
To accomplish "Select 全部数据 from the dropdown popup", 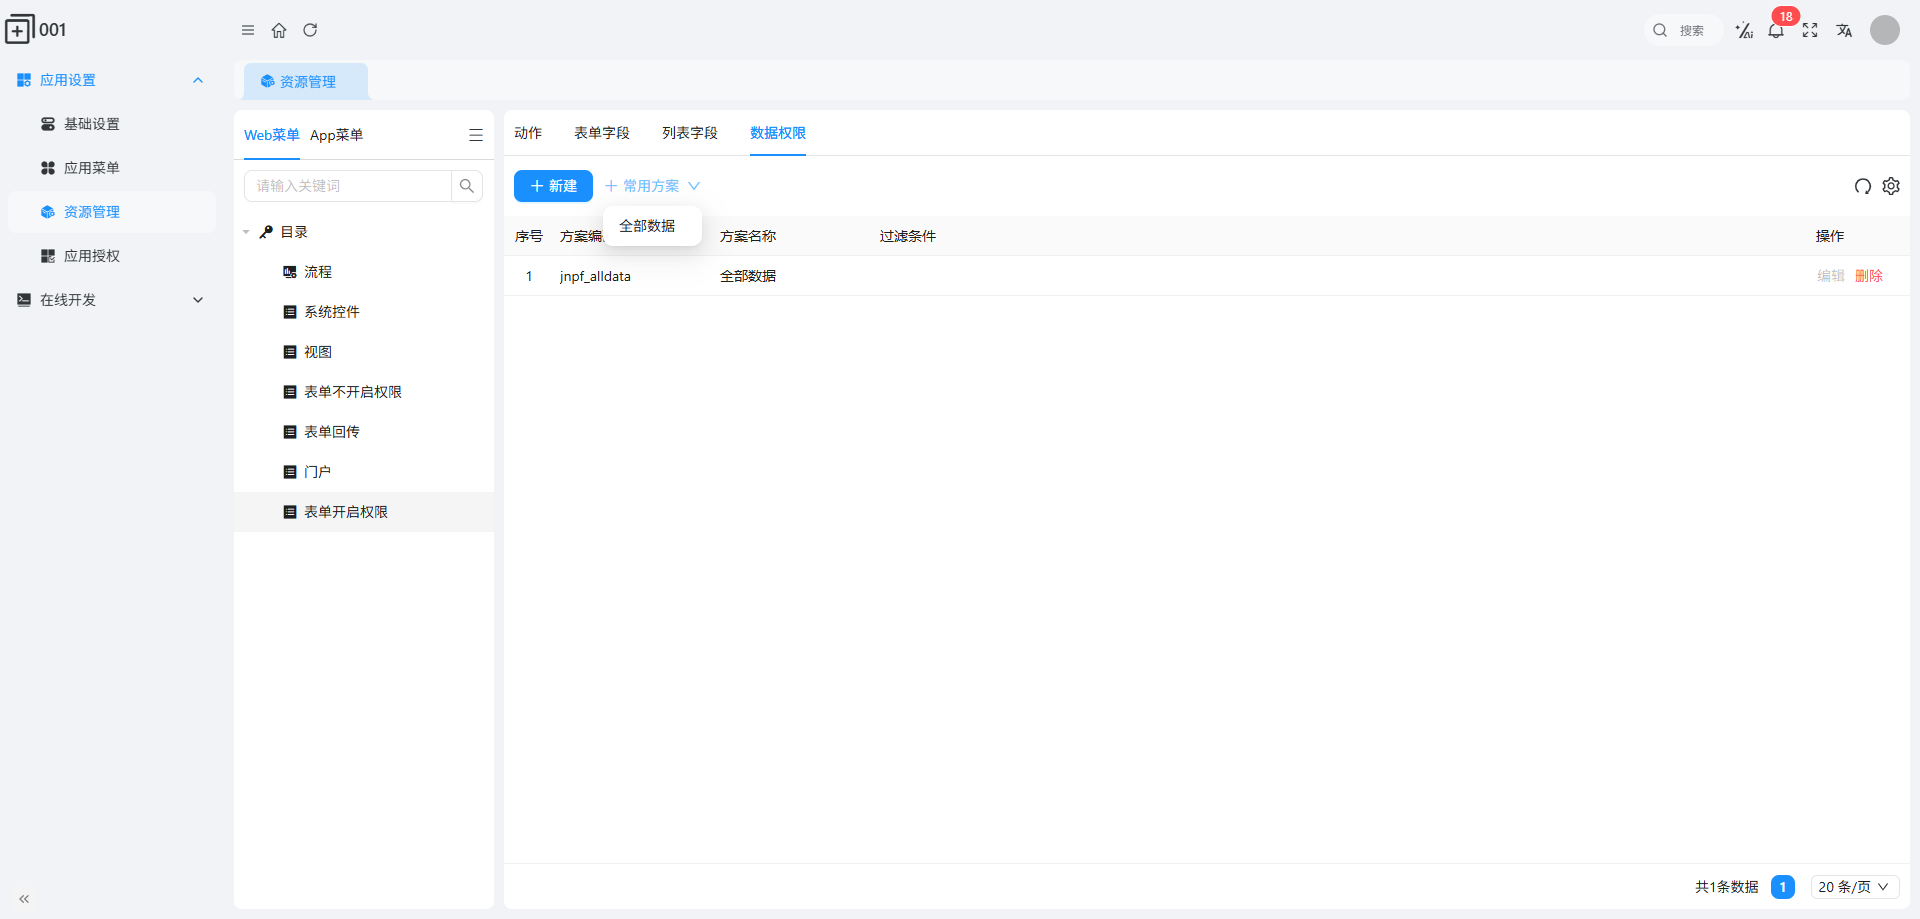I will (647, 226).
